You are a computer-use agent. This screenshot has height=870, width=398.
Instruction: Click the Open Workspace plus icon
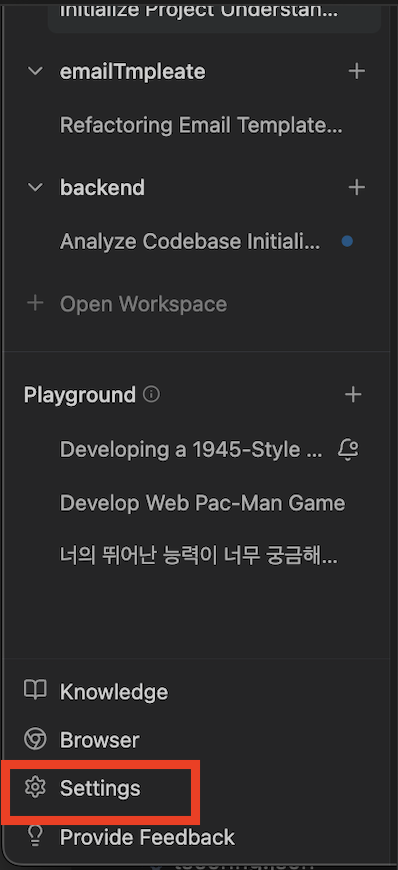[x=36, y=304]
